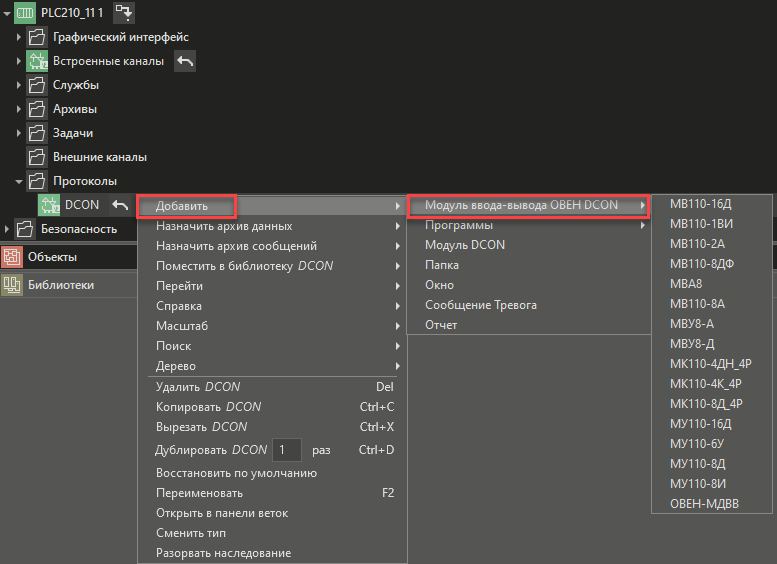Collapse the PLC210_11 tree node

[6, 13]
